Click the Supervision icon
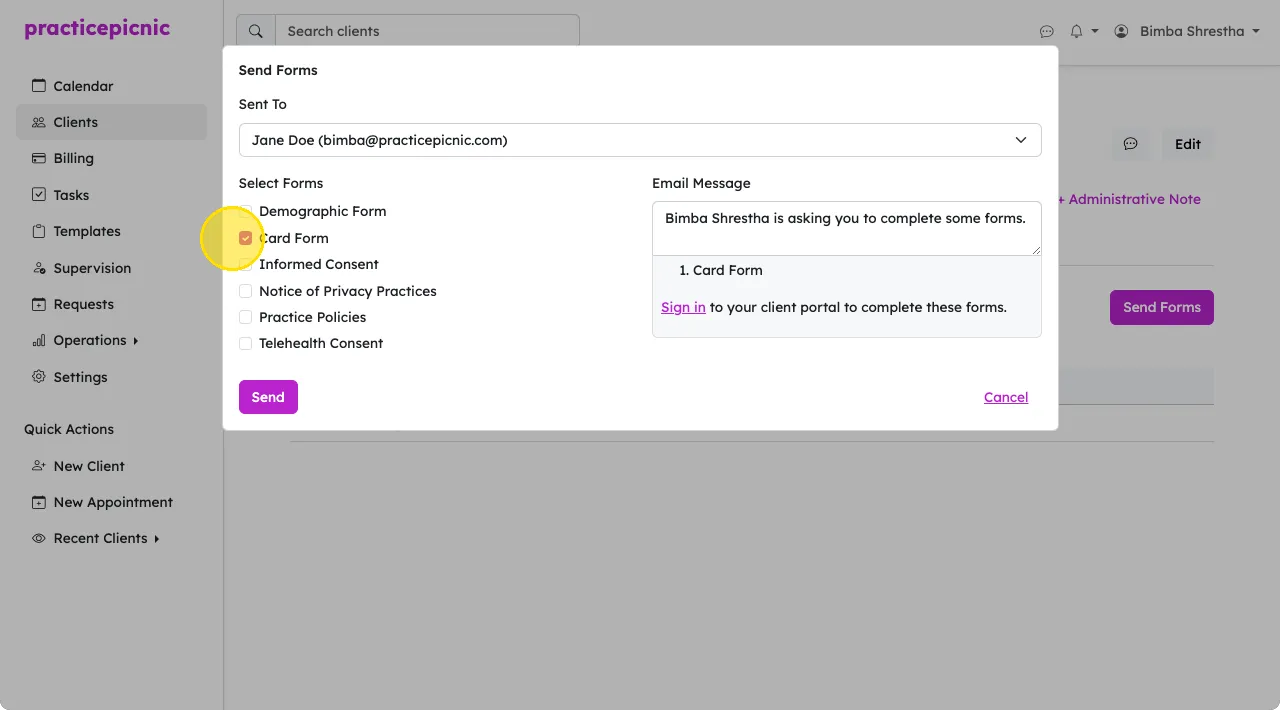1280x710 pixels. (x=39, y=268)
